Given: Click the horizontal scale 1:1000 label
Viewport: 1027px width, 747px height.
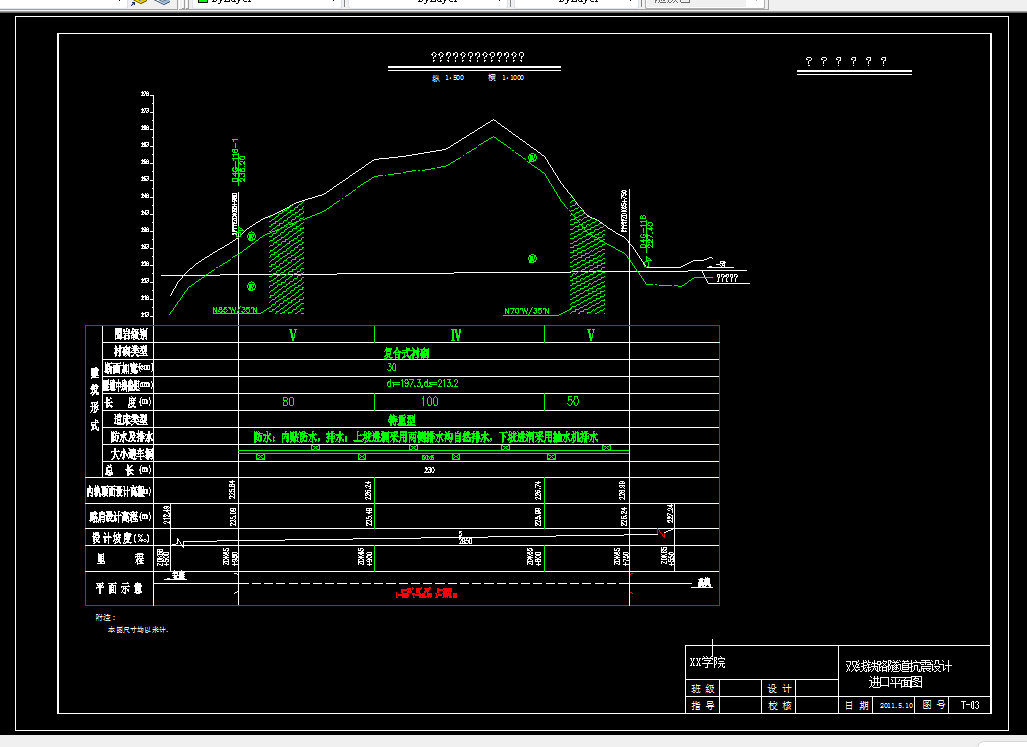Looking at the screenshot, I should [506, 78].
